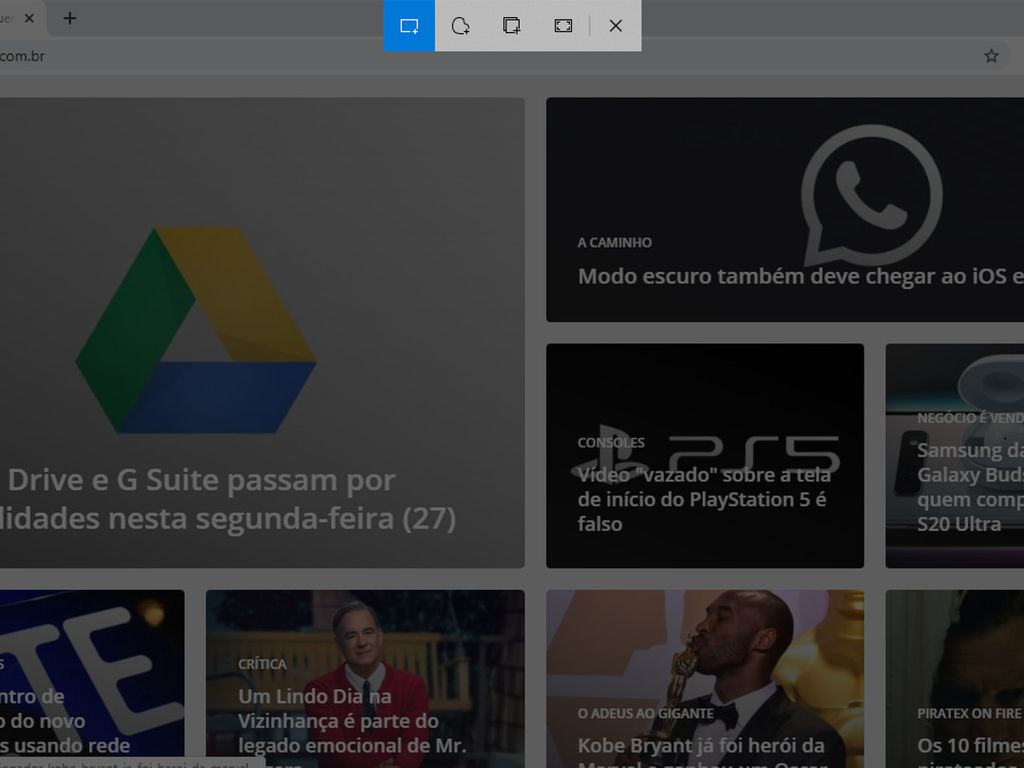Viewport: 1024px width, 768px height.
Task: Click the 'Modo escuro também deve chegar' headline
Action: 801,276
